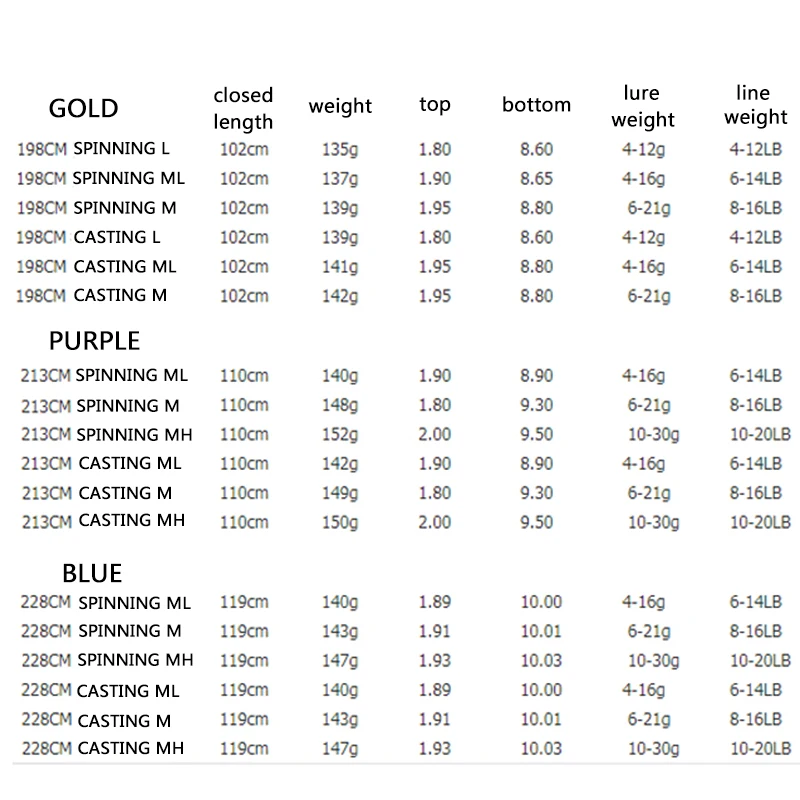This screenshot has height=800, width=800.
Task: Click the PURPLE section heading
Action: pos(94,341)
